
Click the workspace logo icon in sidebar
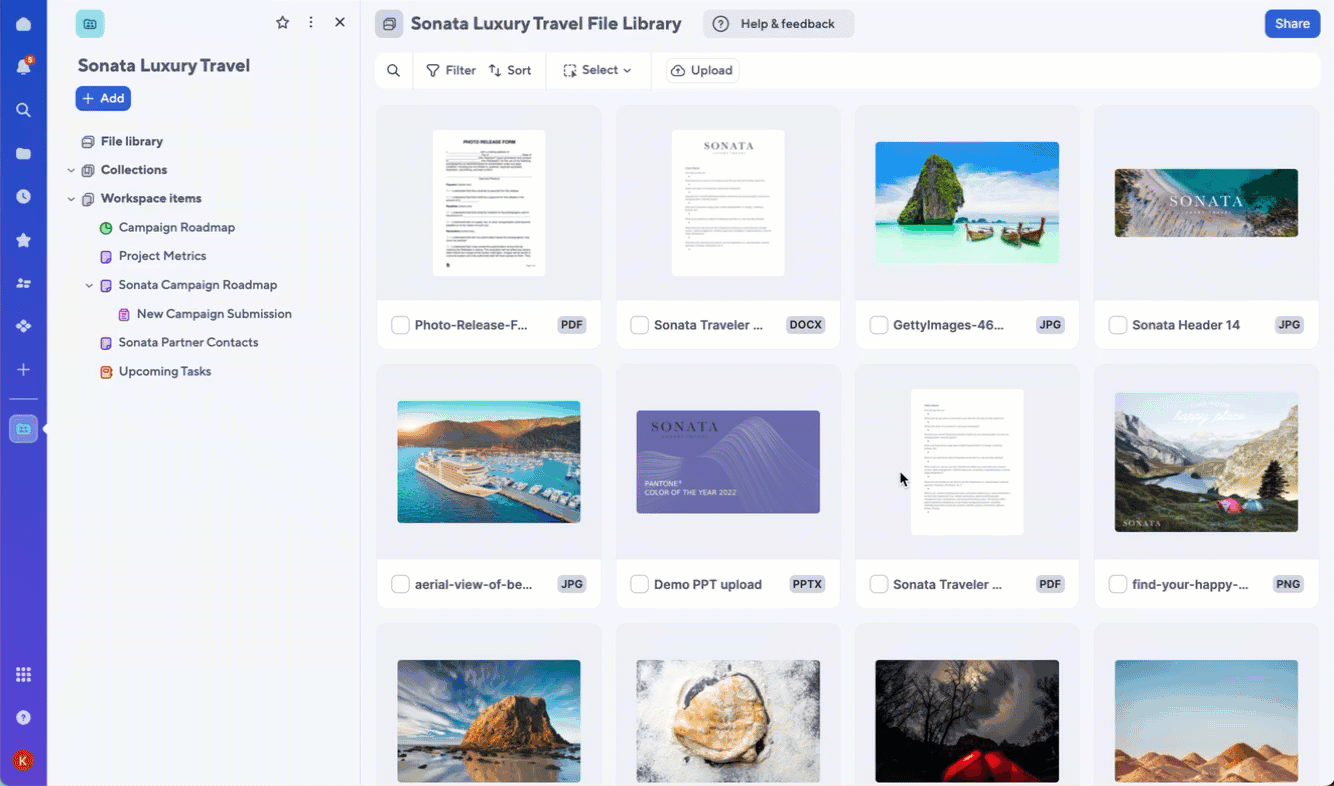tap(90, 23)
